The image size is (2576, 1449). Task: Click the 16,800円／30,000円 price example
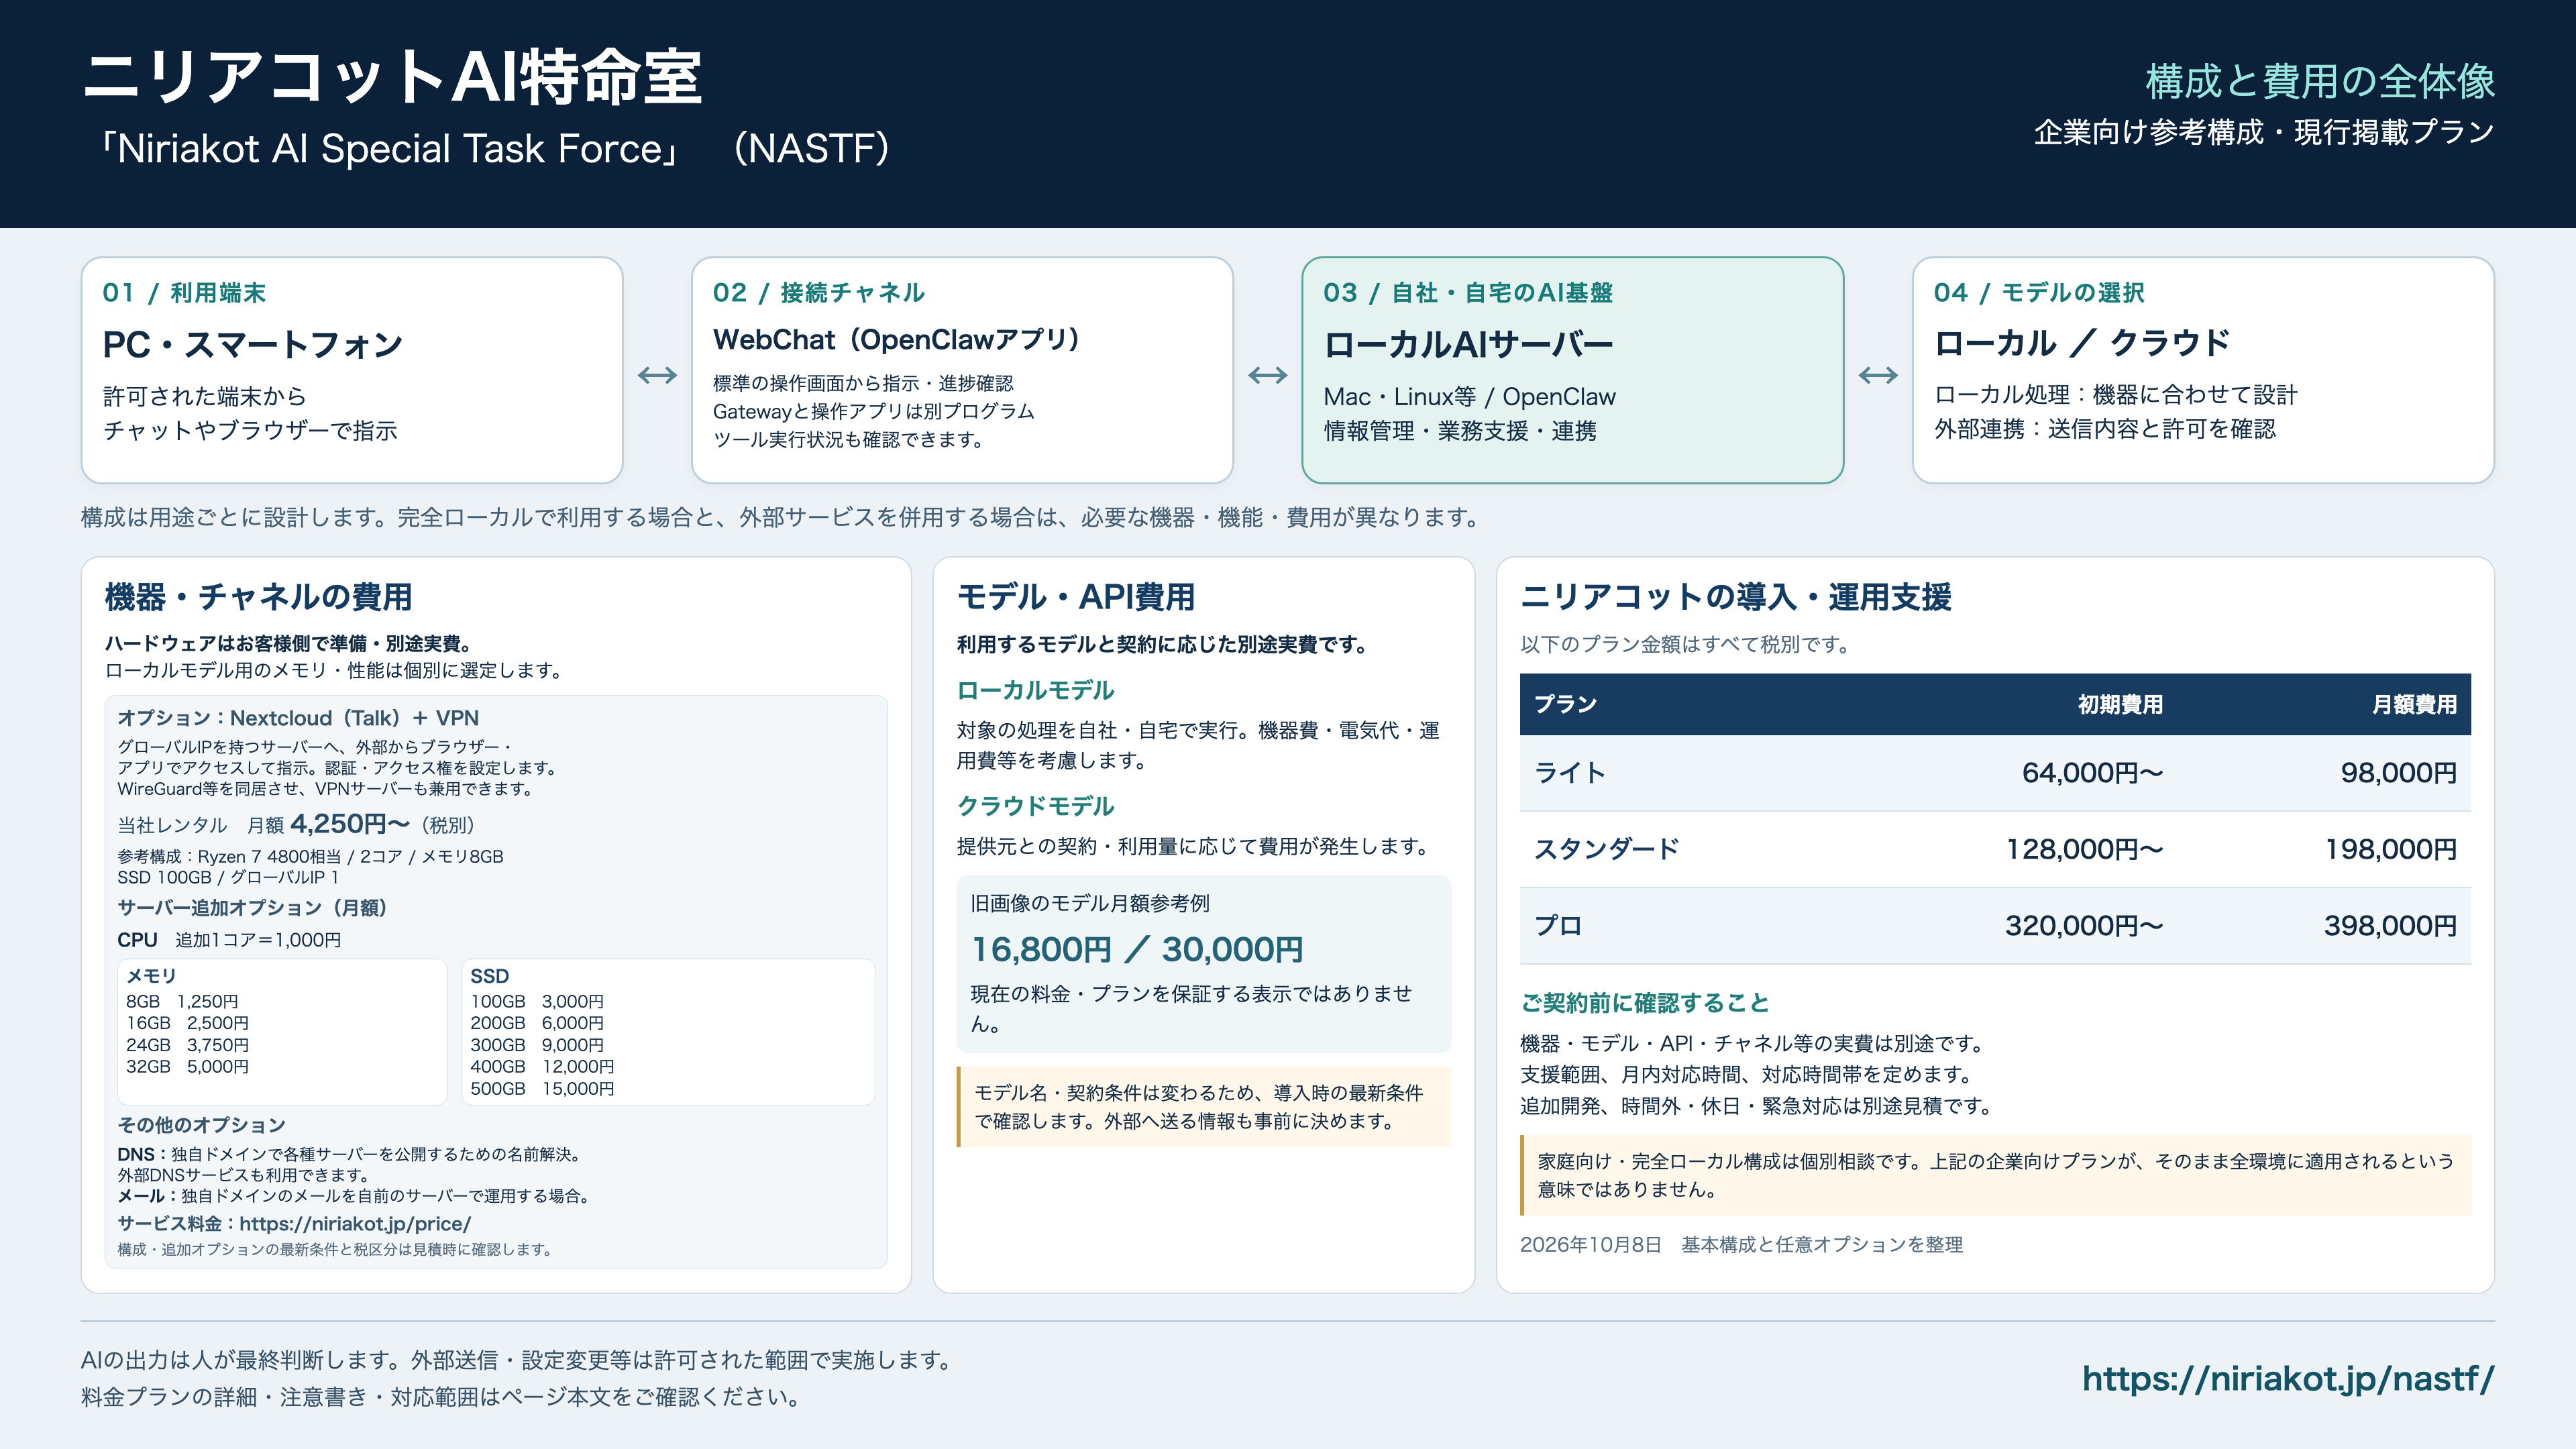(x=1137, y=950)
